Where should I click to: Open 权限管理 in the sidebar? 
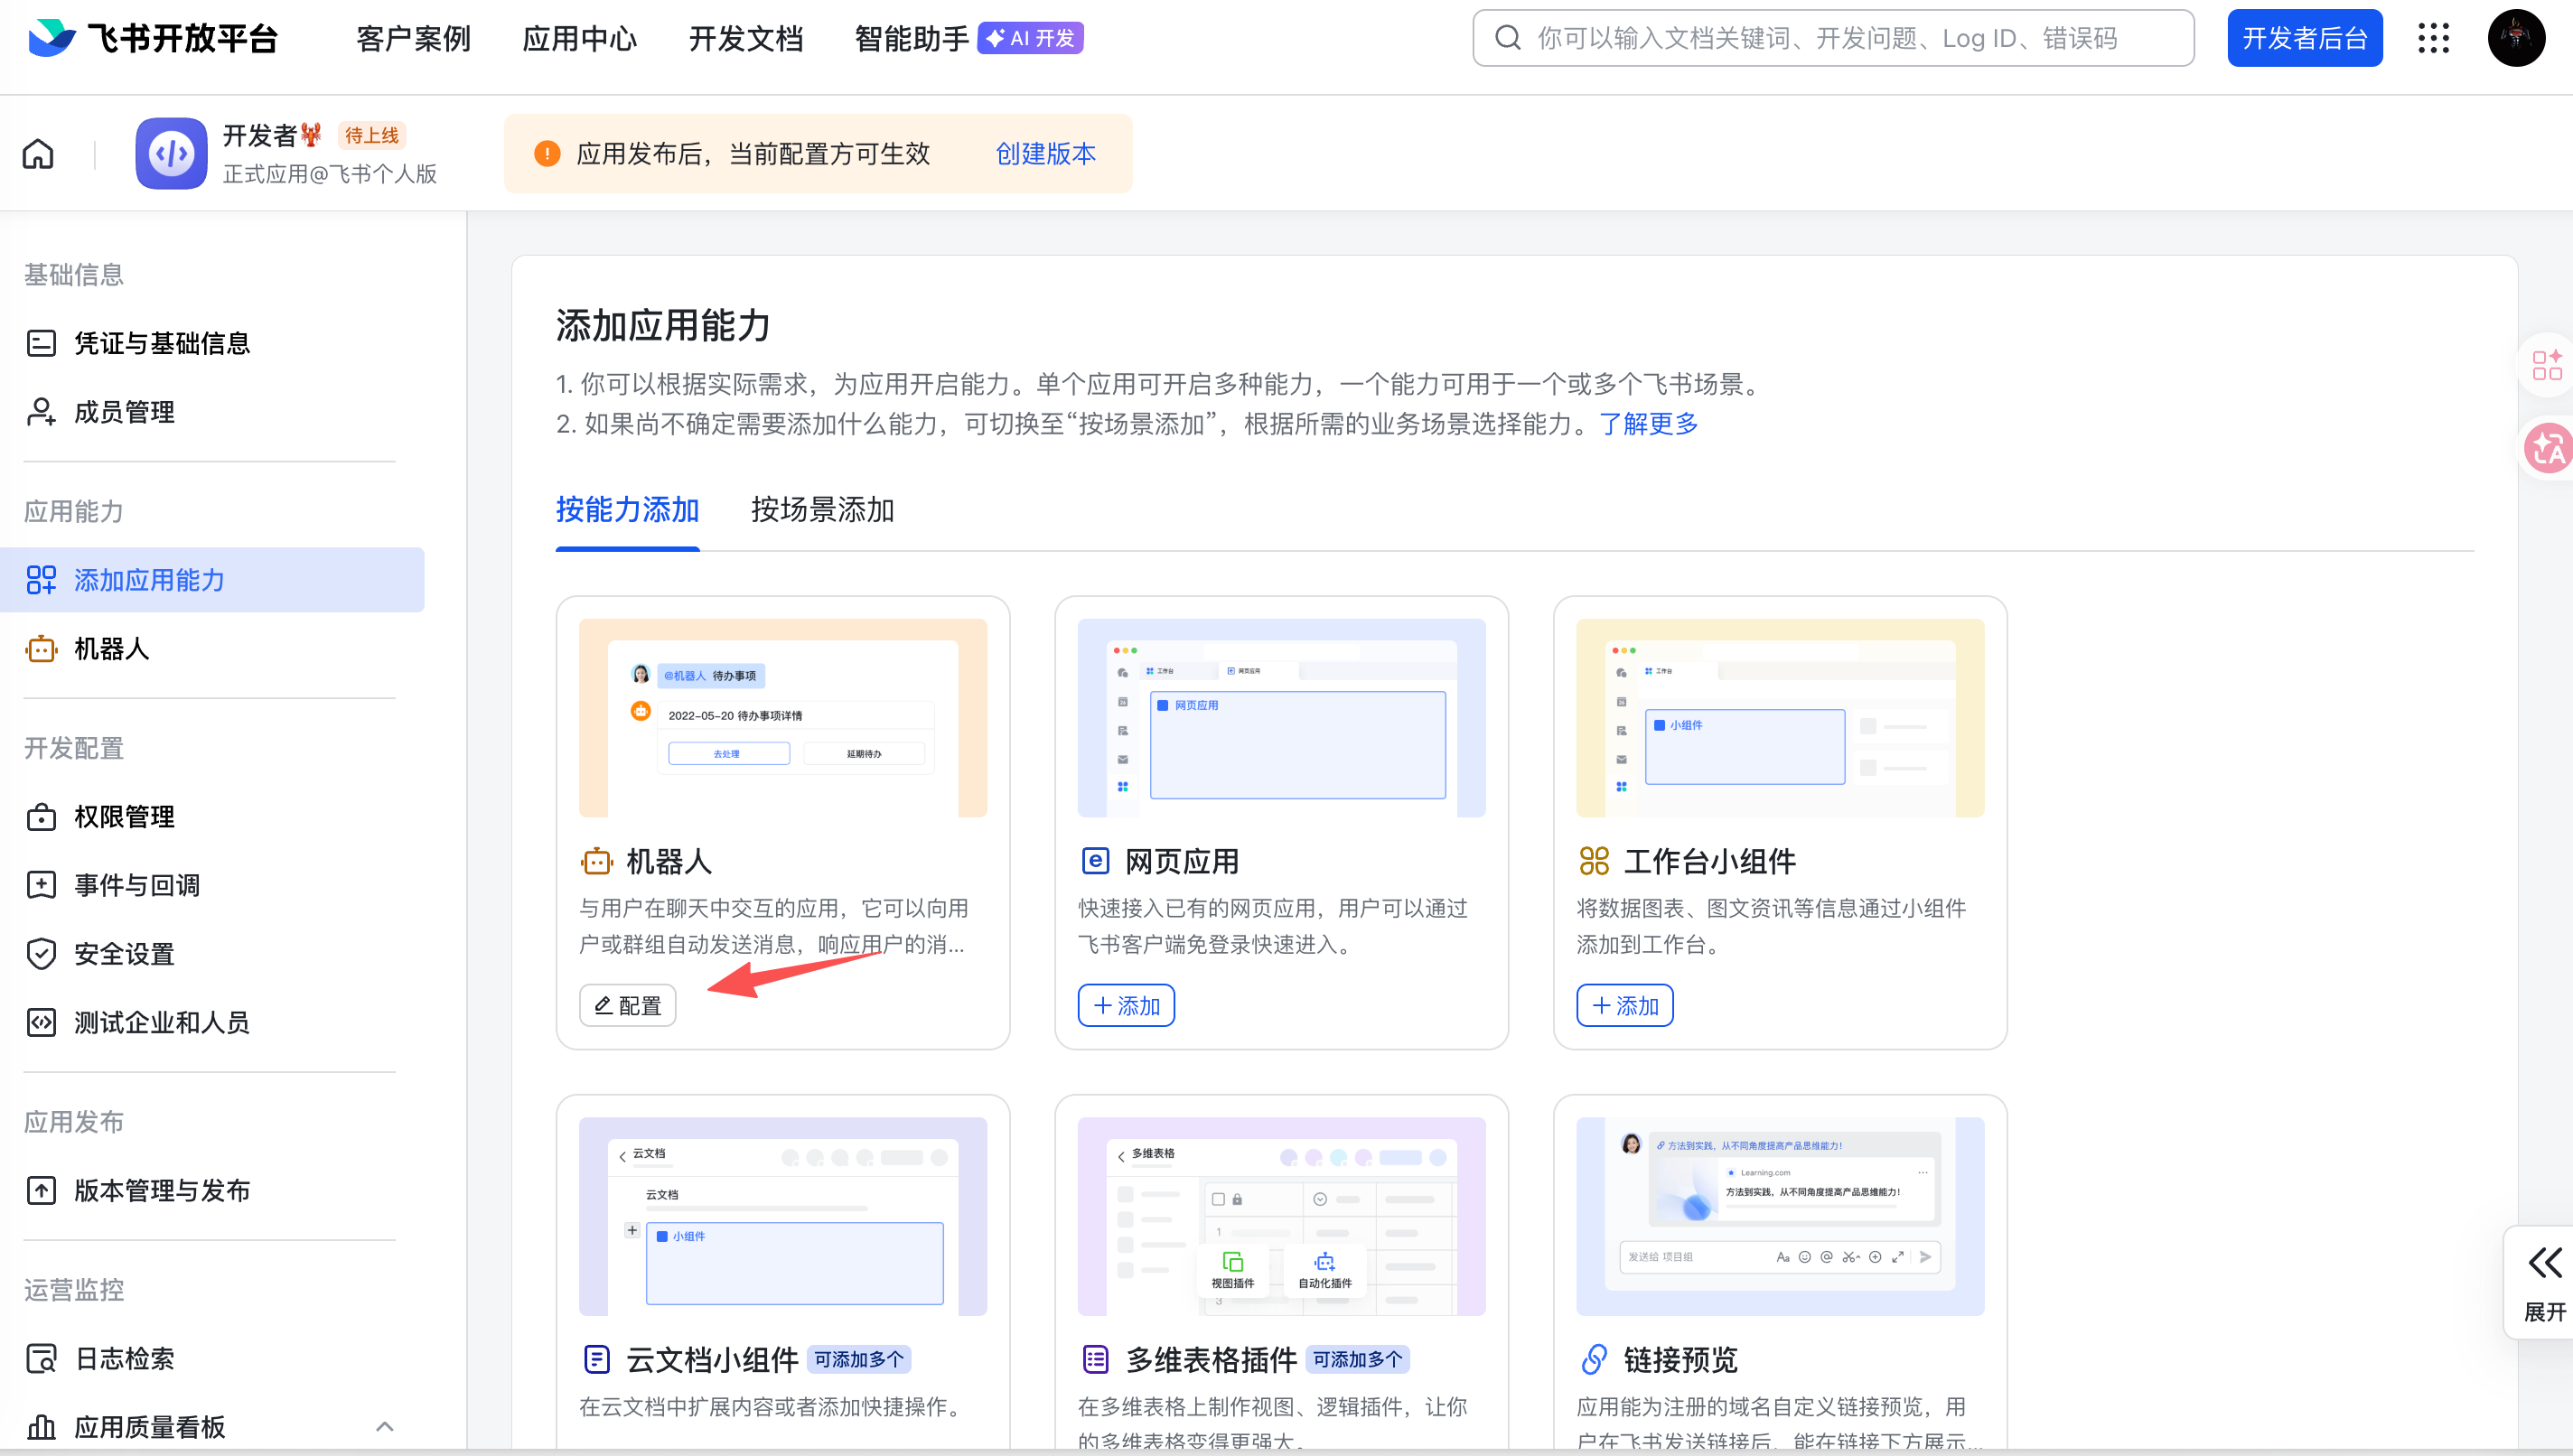pyautogui.click(x=212, y=817)
